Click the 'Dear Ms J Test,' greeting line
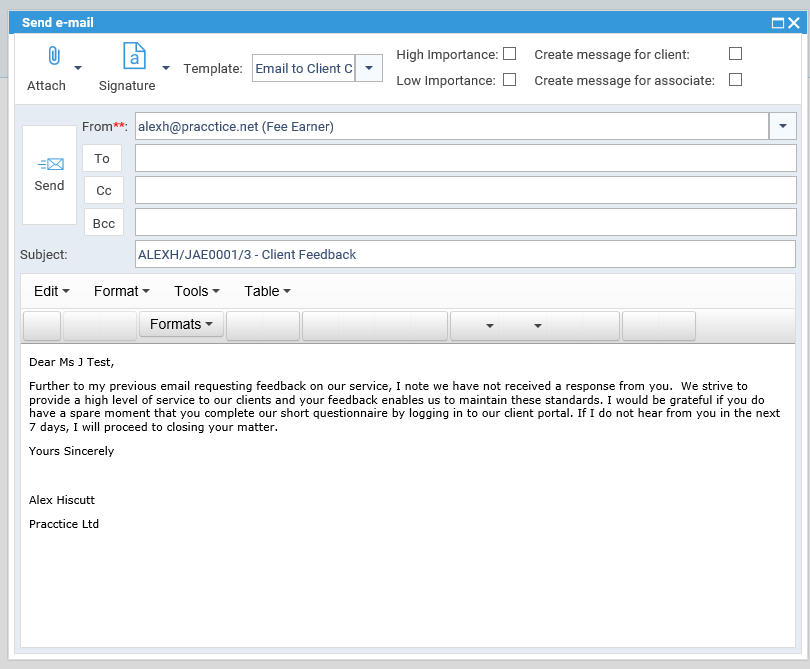 coord(71,362)
